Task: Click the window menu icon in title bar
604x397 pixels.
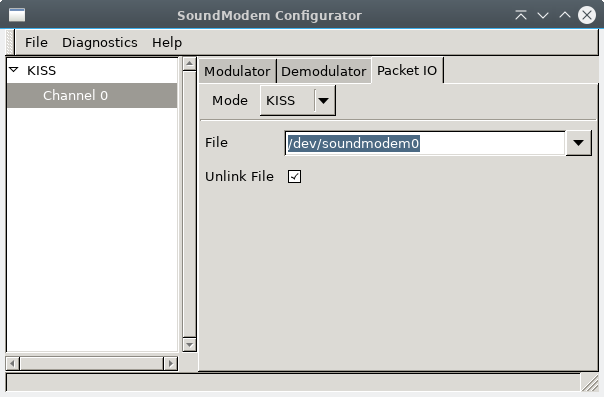Action: pyautogui.click(x=17, y=15)
